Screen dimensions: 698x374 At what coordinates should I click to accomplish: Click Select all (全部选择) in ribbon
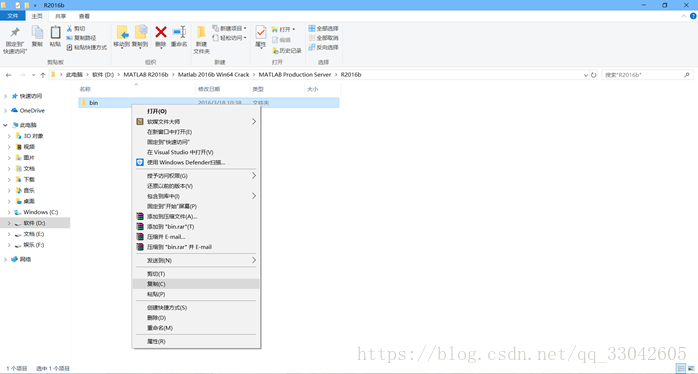pos(324,28)
